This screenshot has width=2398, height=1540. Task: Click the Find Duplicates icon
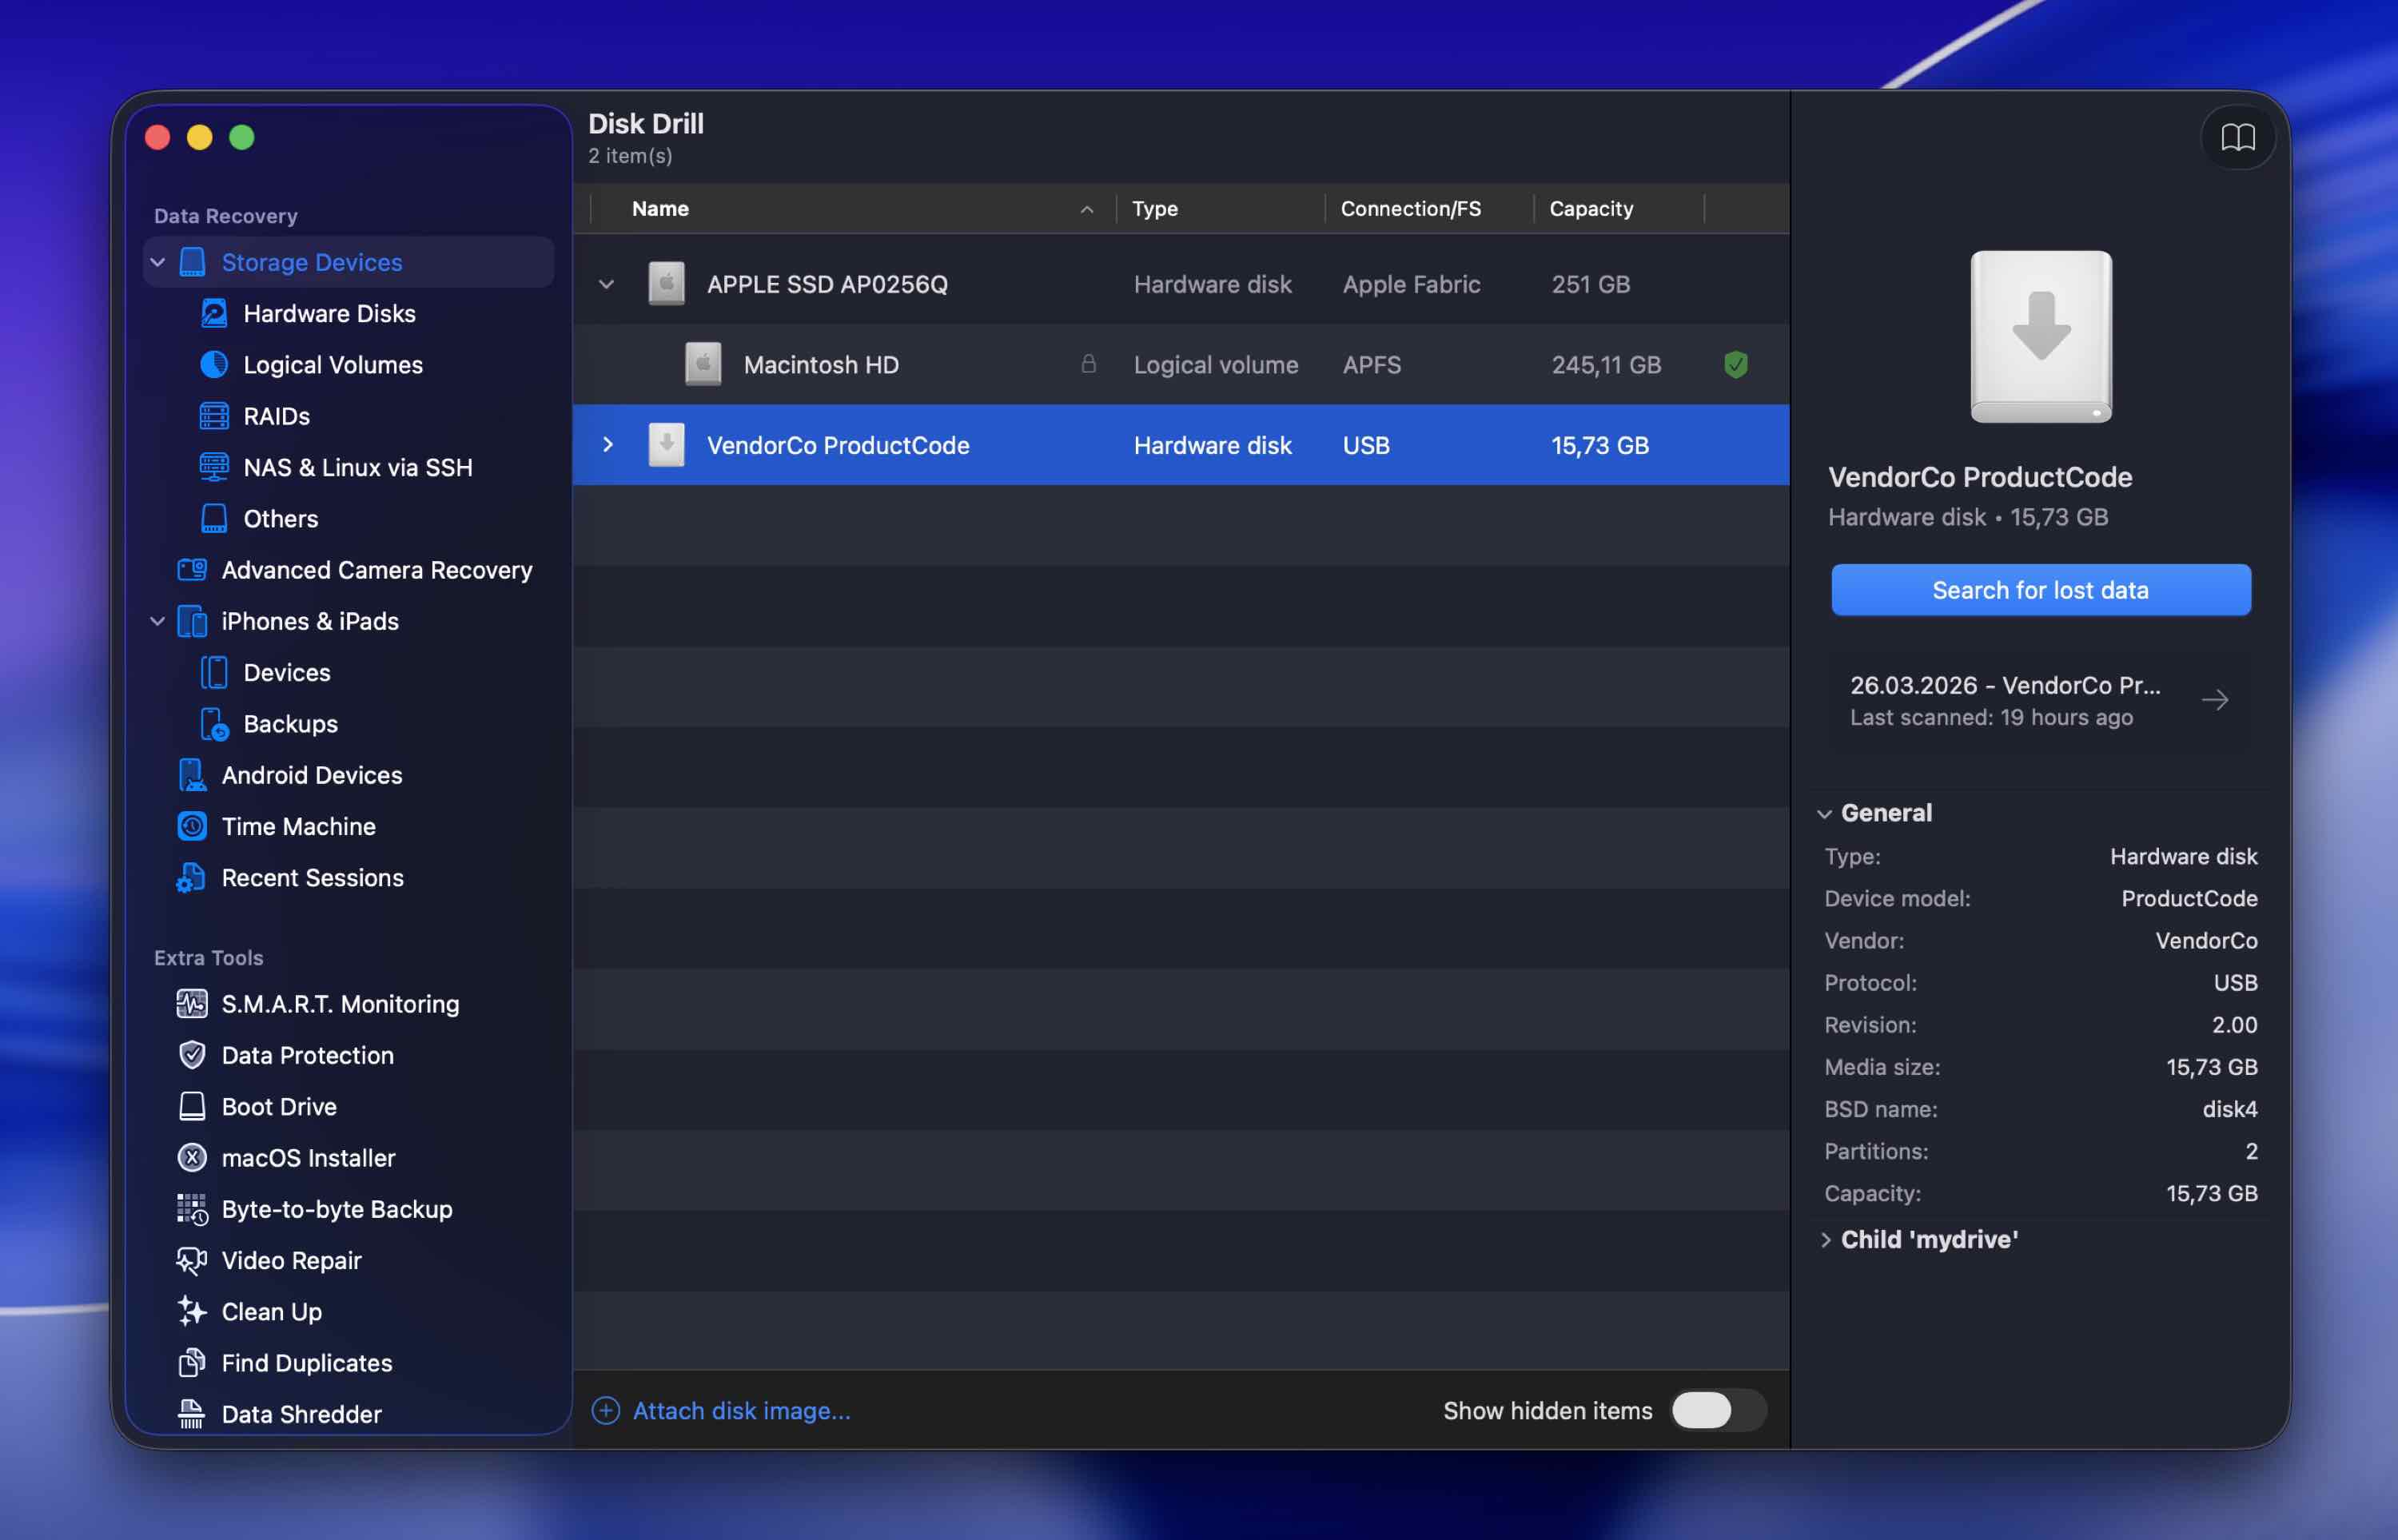click(192, 1363)
